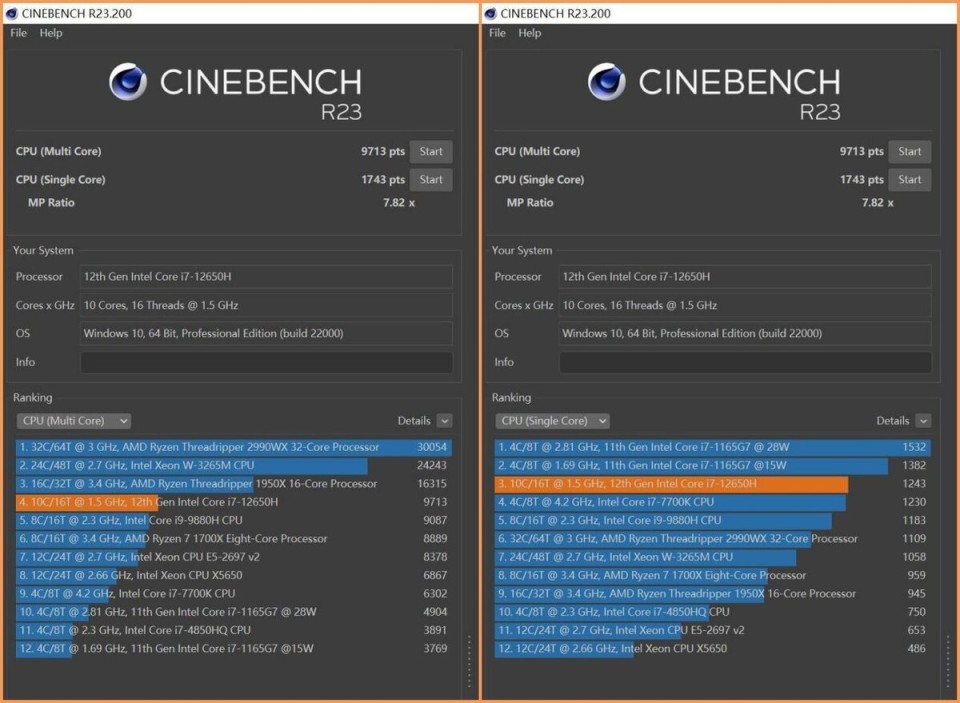Image resolution: width=960 pixels, height=703 pixels.
Task: Select i7-7700K row scoring 1230
Action: [x=713, y=502]
